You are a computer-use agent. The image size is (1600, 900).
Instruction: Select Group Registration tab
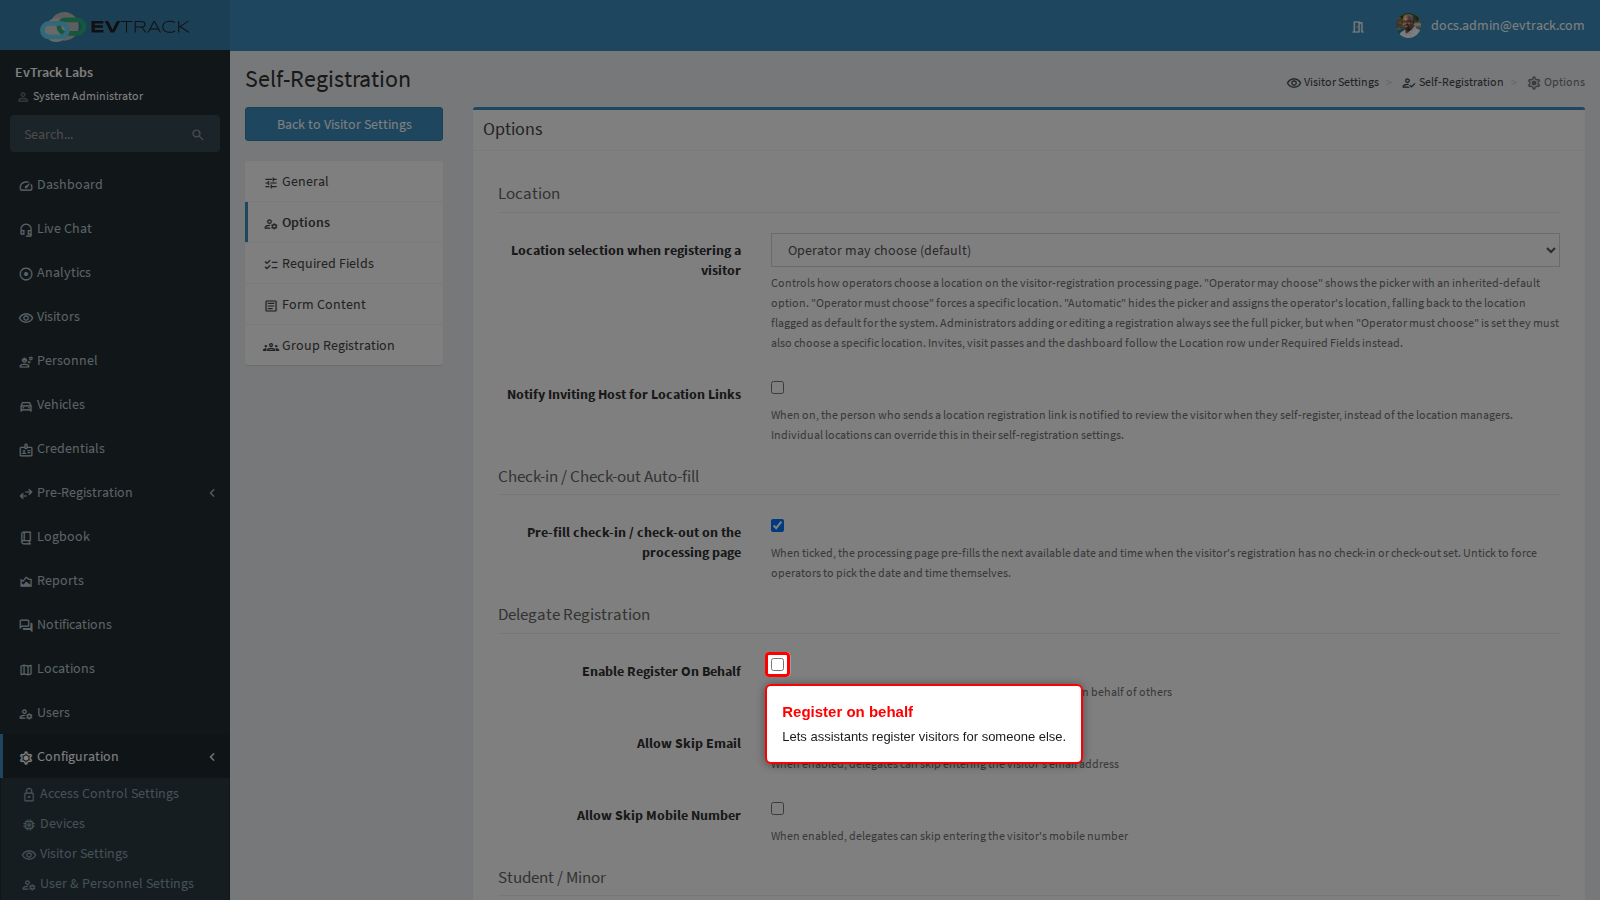[x=344, y=346]
